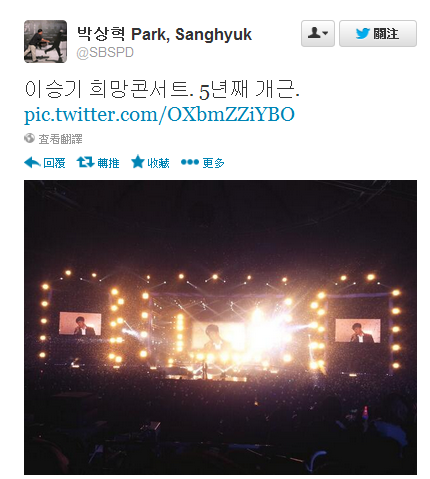
Task: Enlarge the concert stage photo
Action: pos(220,327)
